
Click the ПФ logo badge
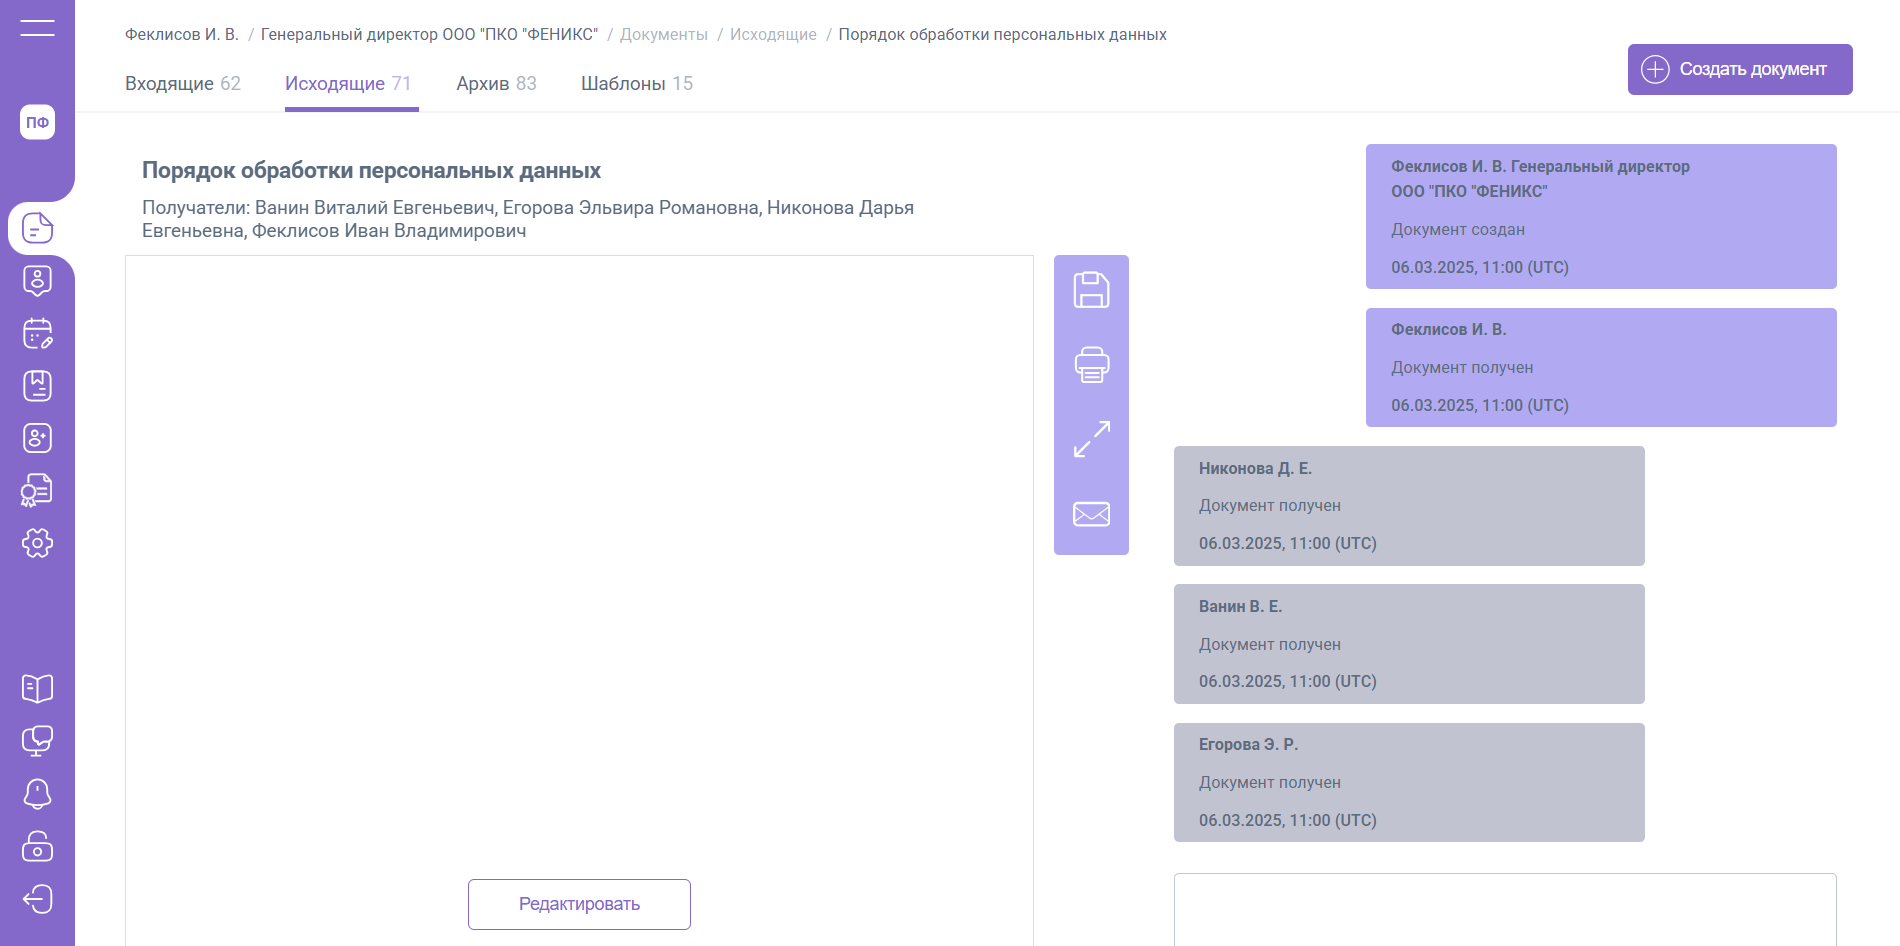[x=37, y=122]
